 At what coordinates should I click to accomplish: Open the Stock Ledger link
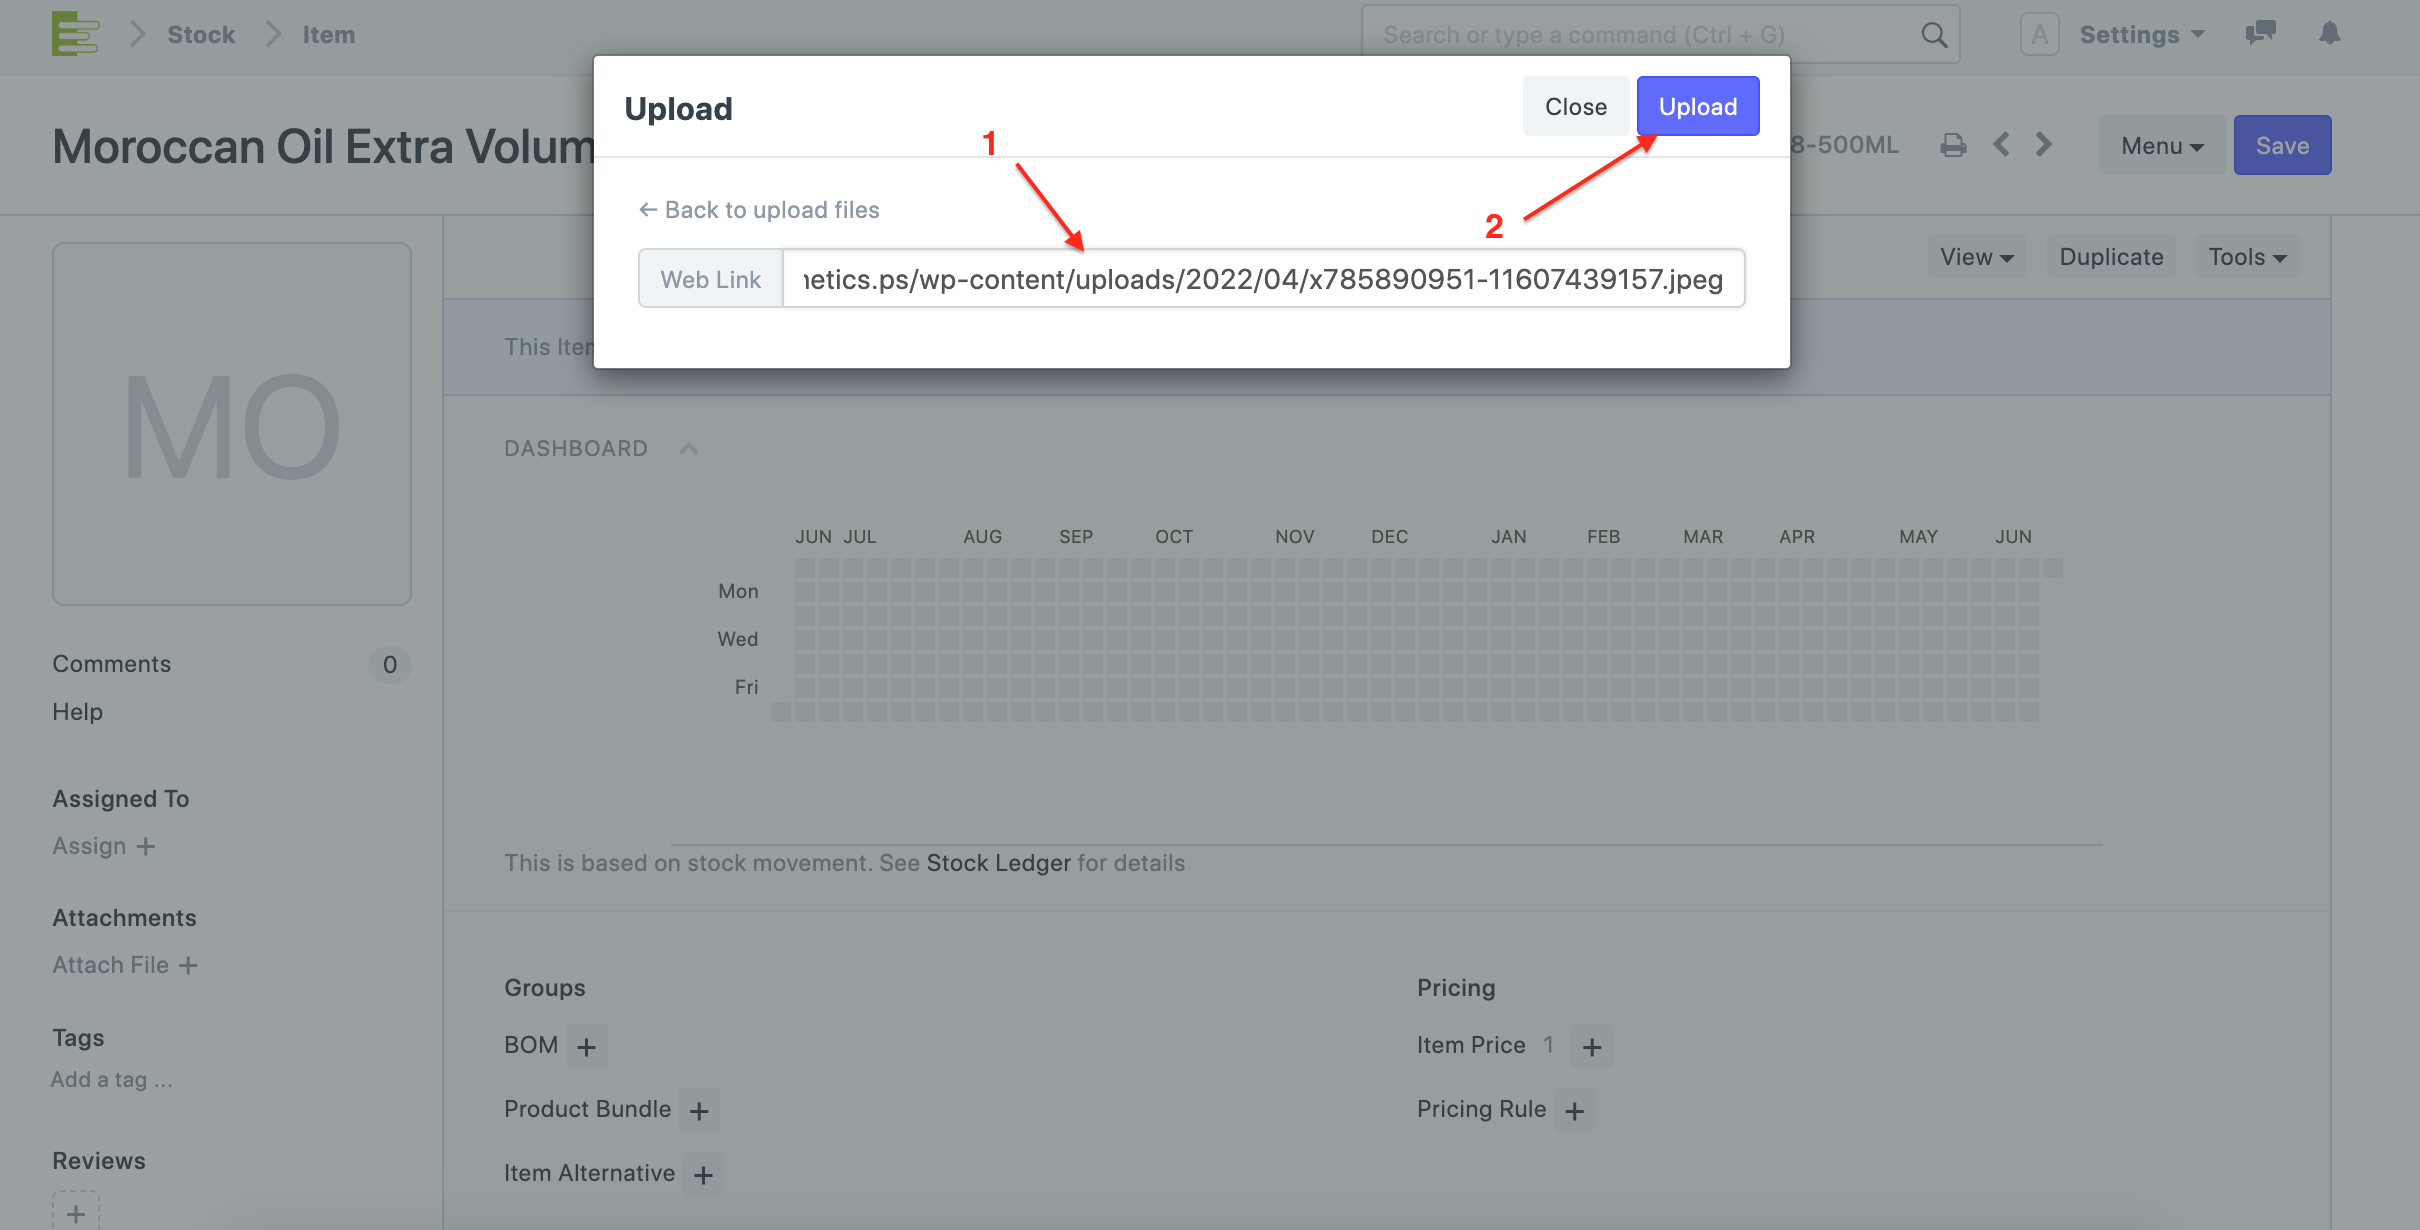pos(998,863)
